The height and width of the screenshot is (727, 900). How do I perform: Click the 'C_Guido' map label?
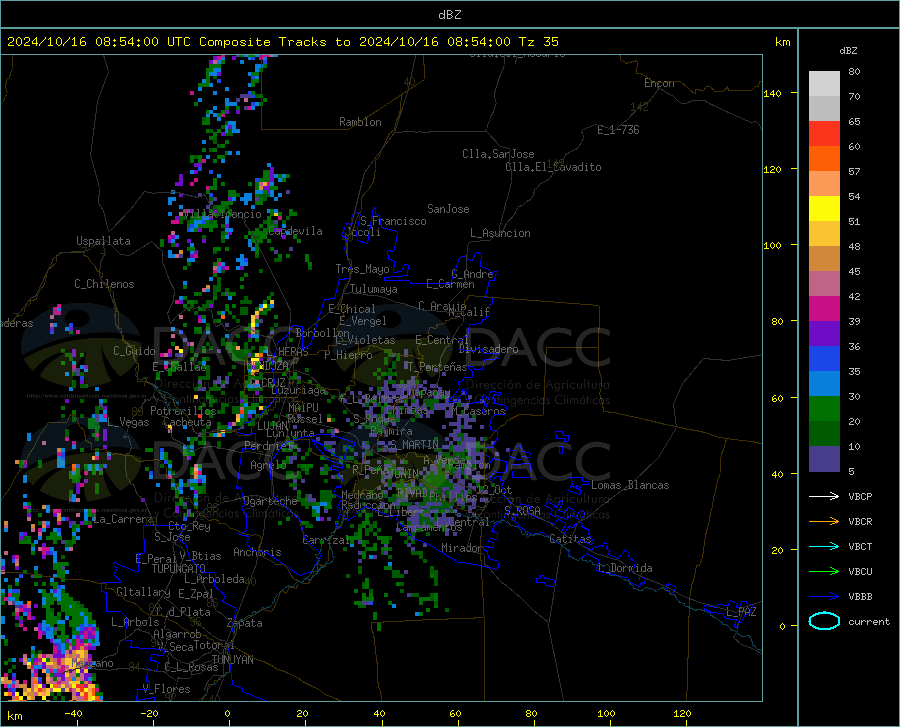(134, 351)
